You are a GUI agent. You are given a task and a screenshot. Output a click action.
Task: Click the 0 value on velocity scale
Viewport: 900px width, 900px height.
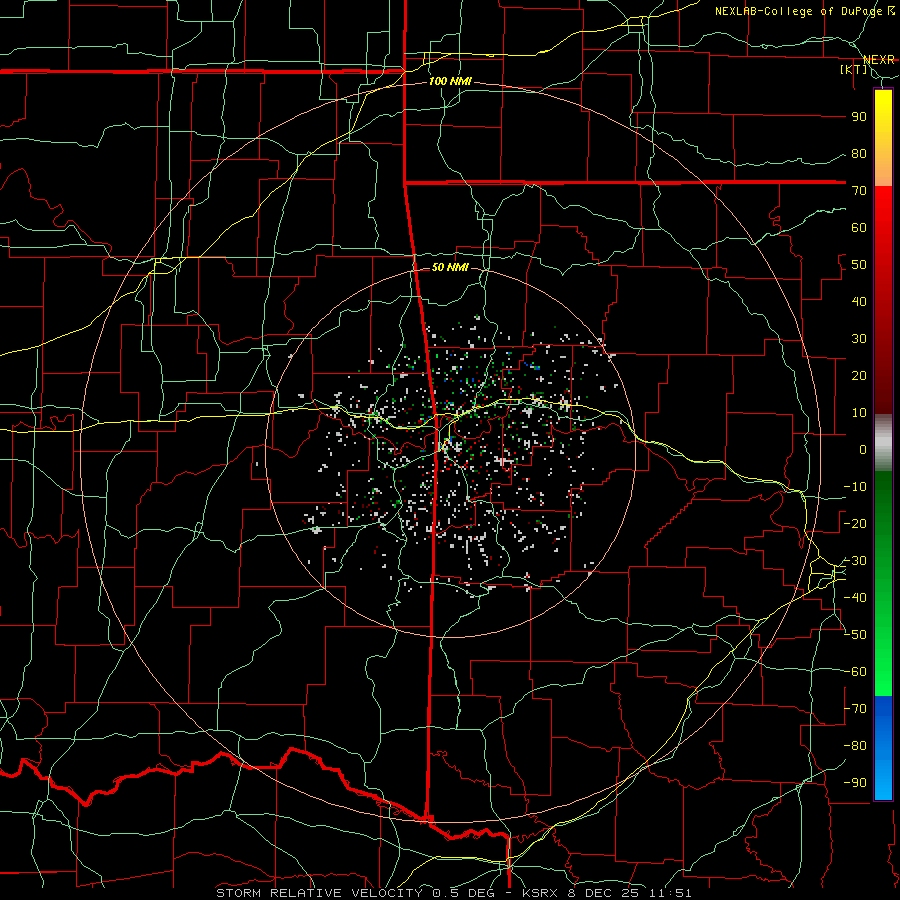click(x=863, y=449)
